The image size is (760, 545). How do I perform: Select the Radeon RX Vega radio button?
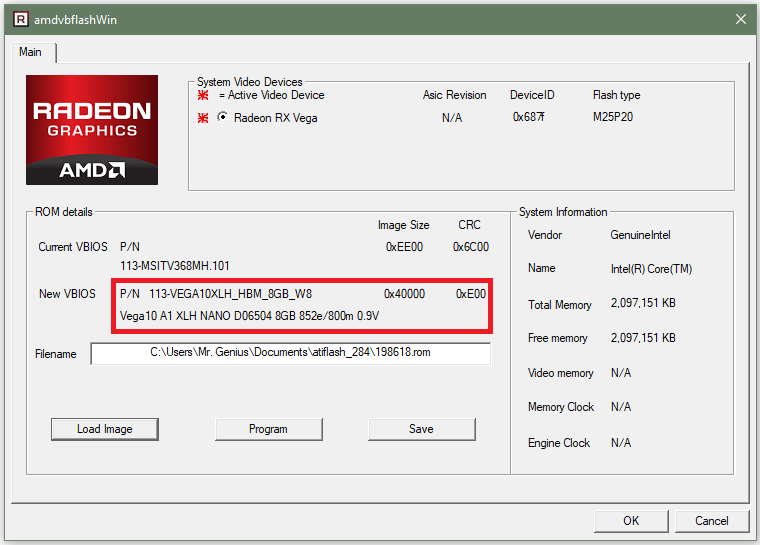(222, 117)
